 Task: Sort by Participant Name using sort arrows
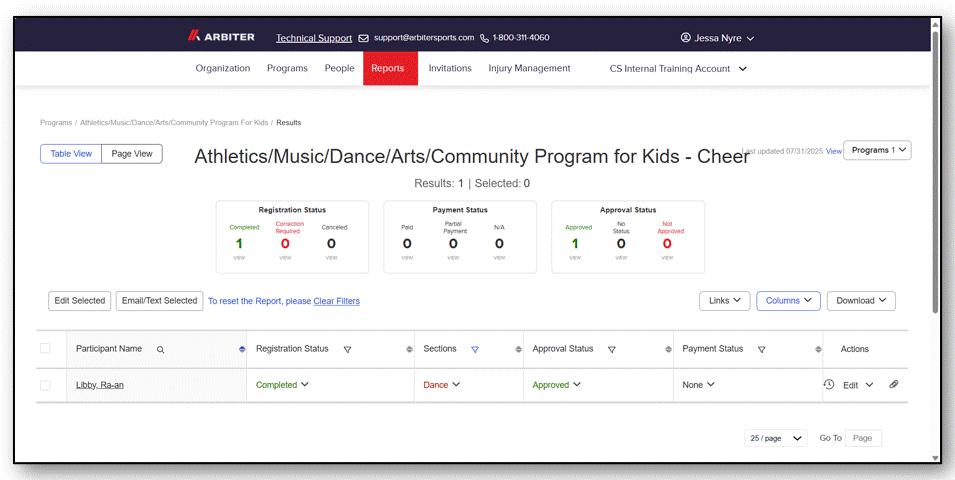(242, 350)
